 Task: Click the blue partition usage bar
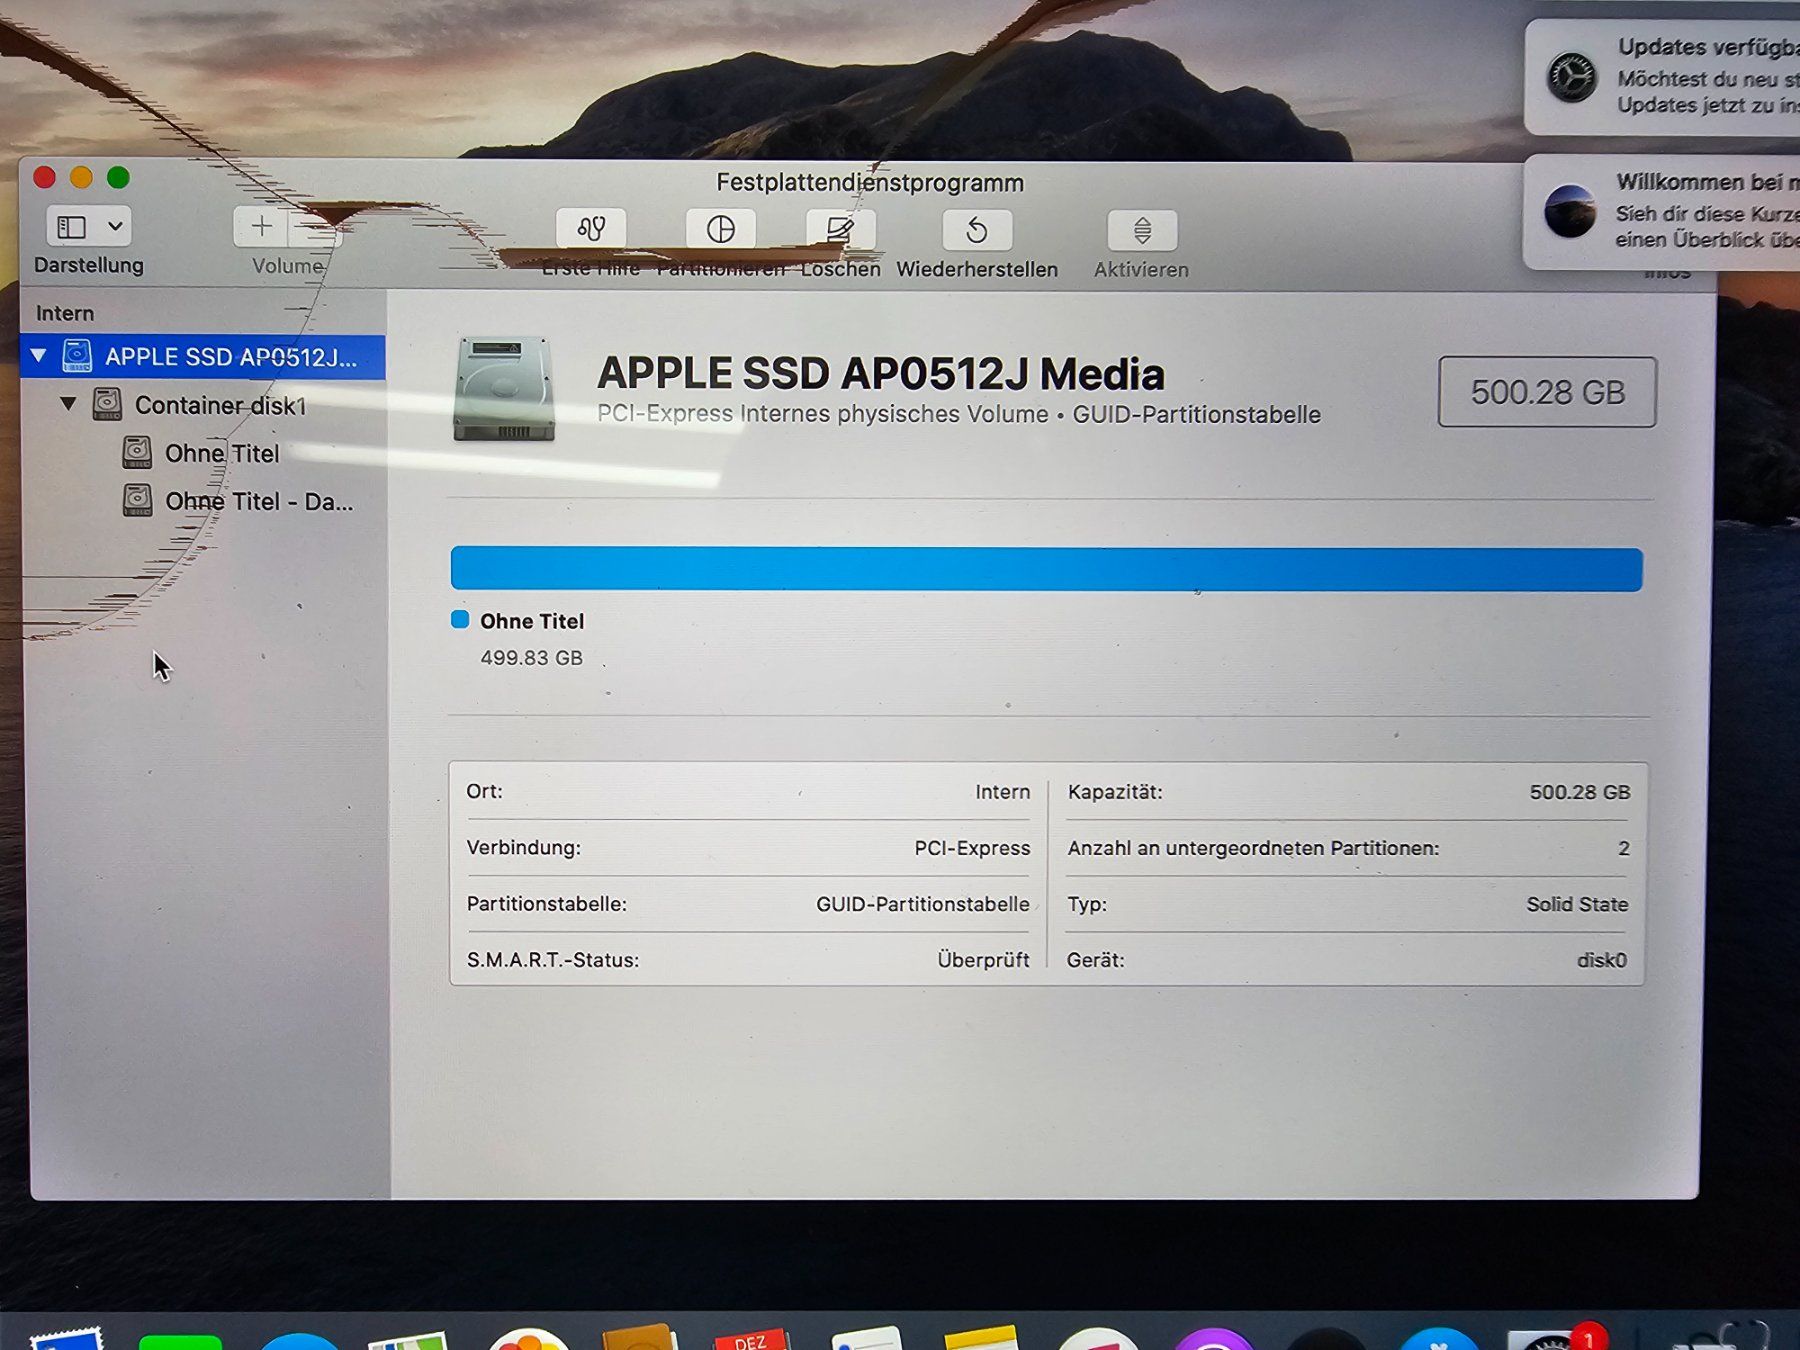tap(1046, 569)
